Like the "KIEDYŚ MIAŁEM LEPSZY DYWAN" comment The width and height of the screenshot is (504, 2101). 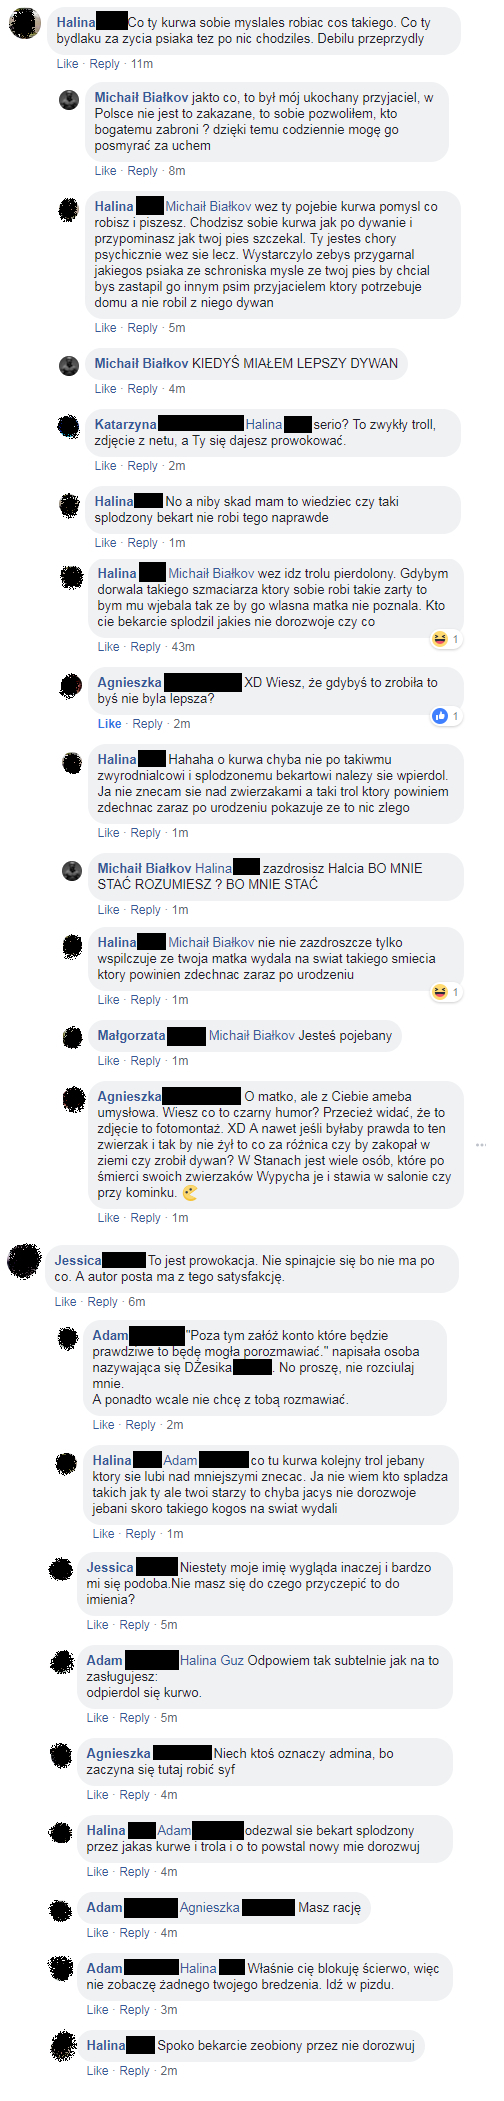point(105,389)
